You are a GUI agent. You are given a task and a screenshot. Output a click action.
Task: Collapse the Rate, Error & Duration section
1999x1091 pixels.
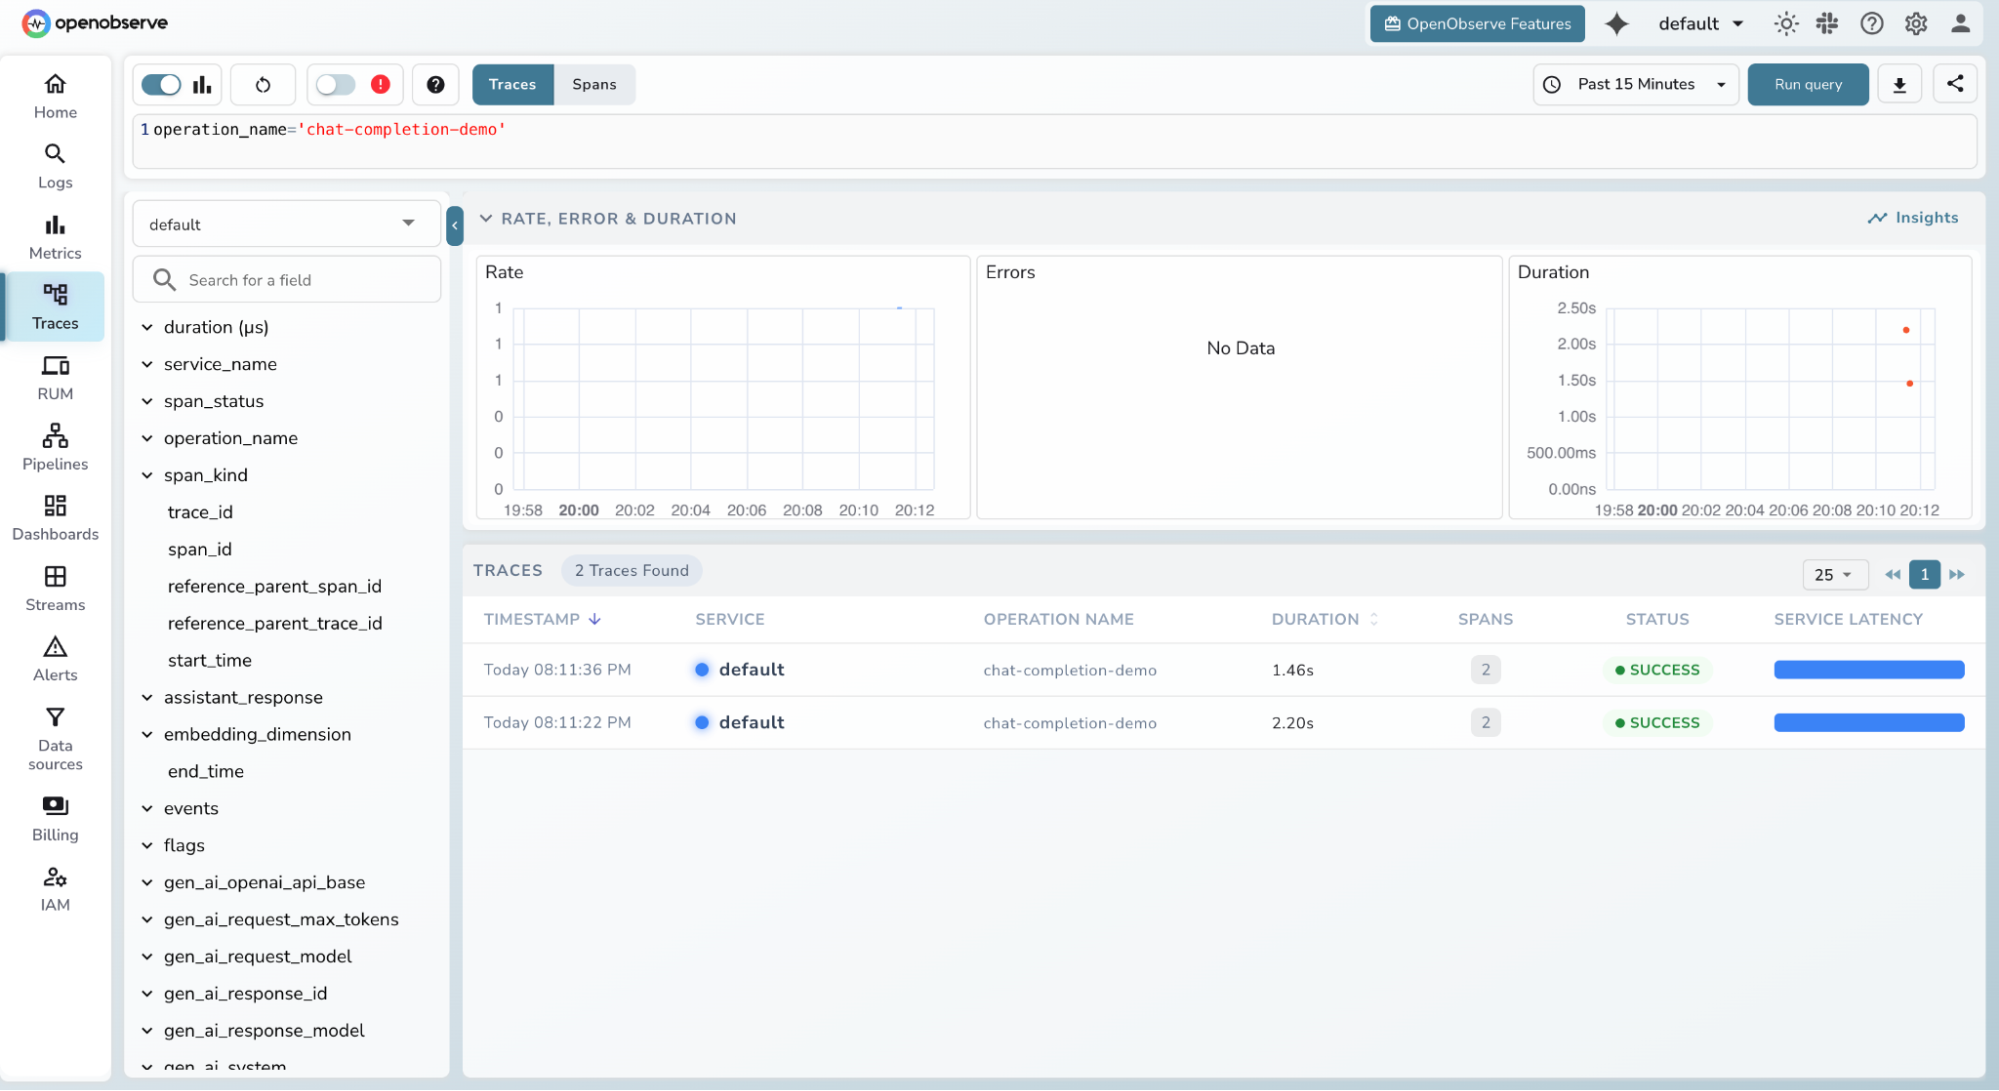pos(486,218)
